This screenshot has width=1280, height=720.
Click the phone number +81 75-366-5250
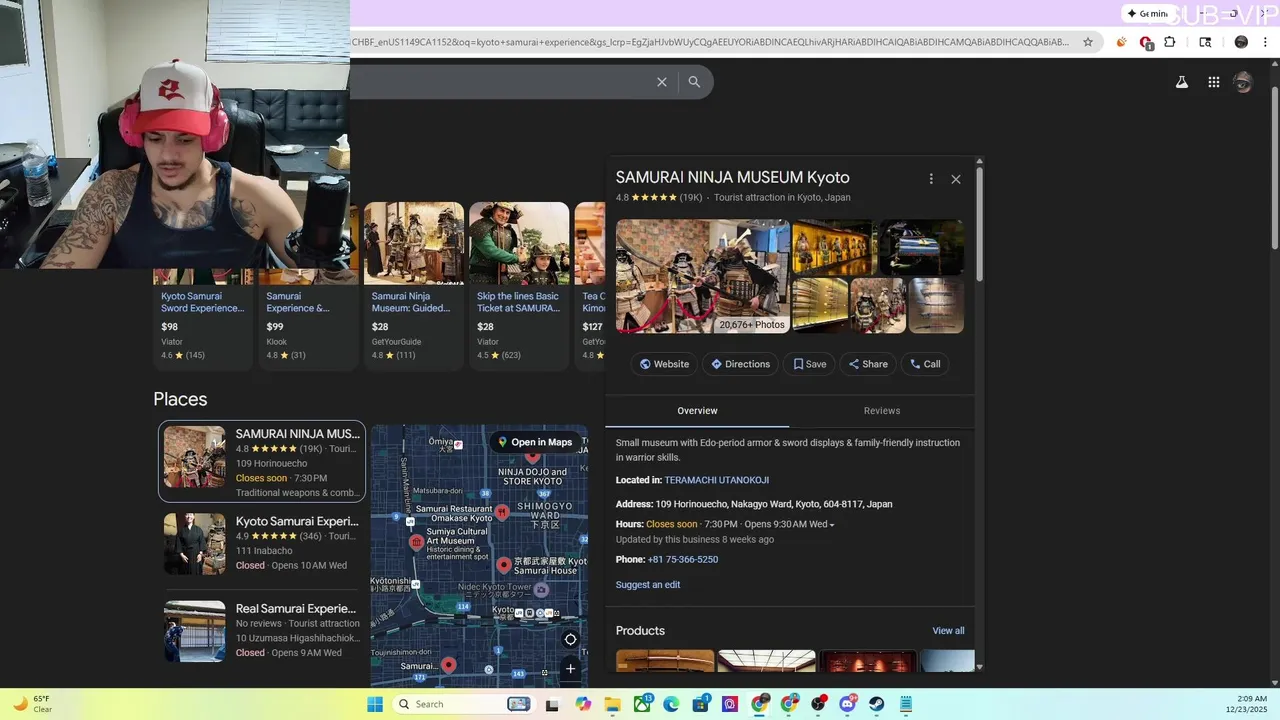[x=683, y=559]
